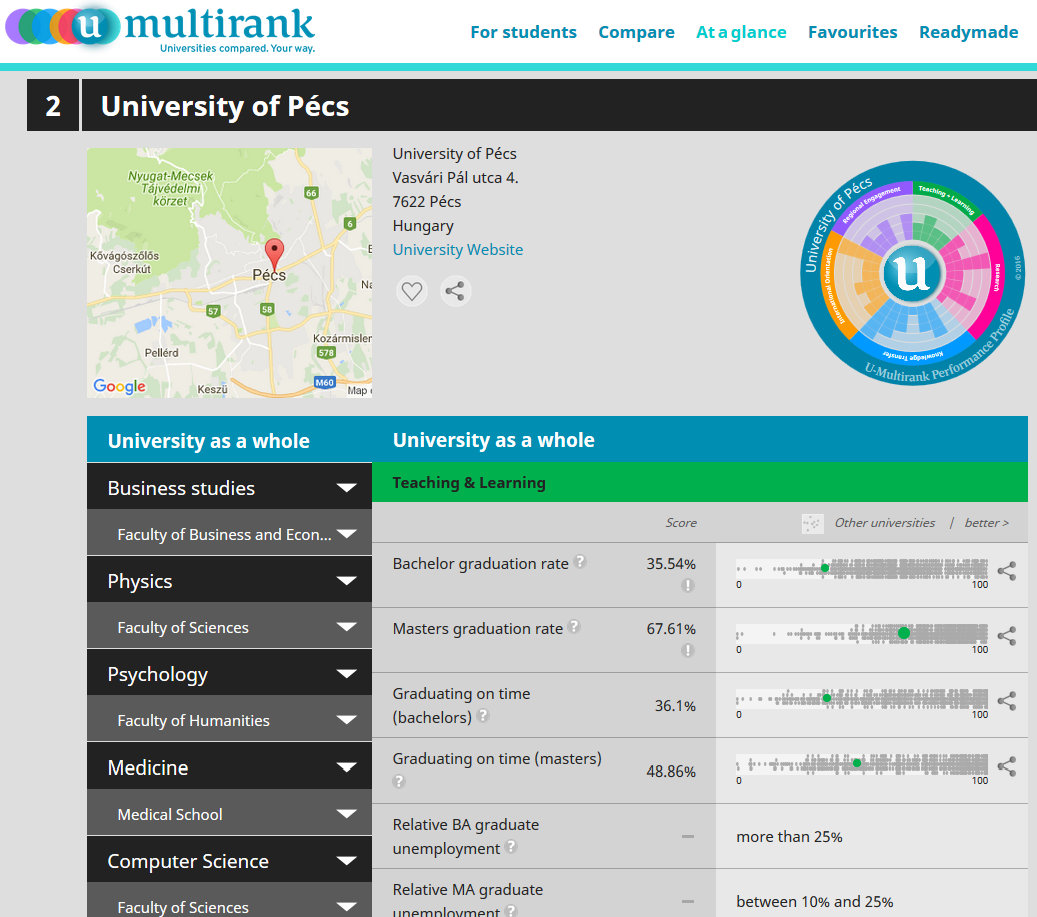Click the green dot on Masters graduation rate chart
The width and height of the screenshot is (1037, 917).
pyautogui.click(x=903, y=633)
